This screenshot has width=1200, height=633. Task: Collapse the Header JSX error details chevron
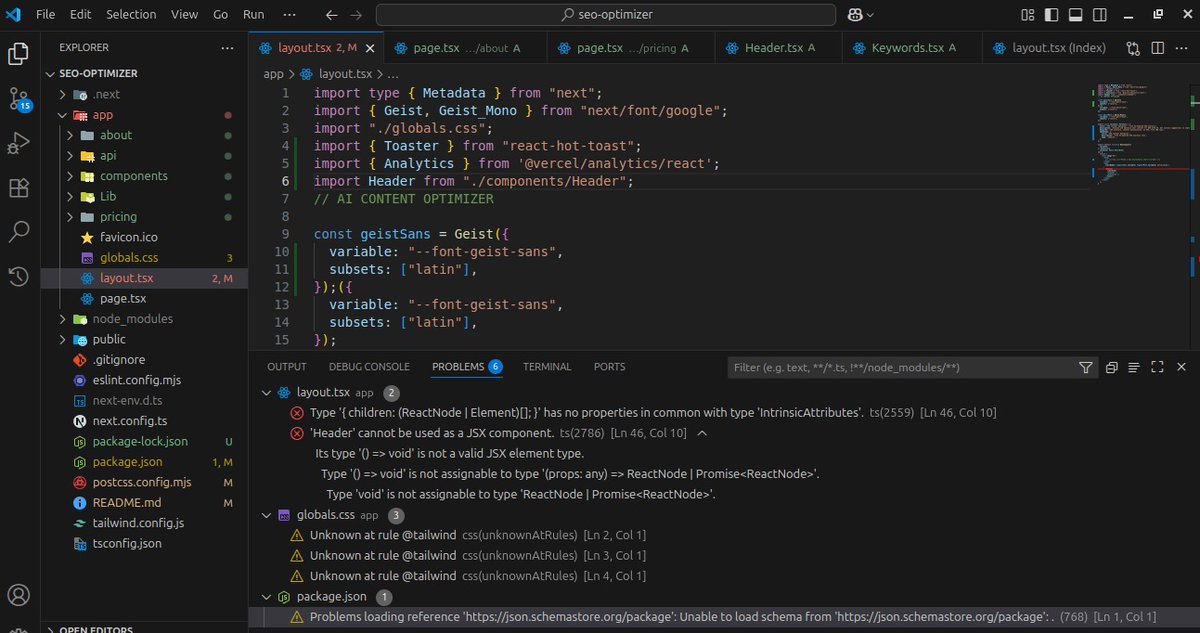coord(702,433)
